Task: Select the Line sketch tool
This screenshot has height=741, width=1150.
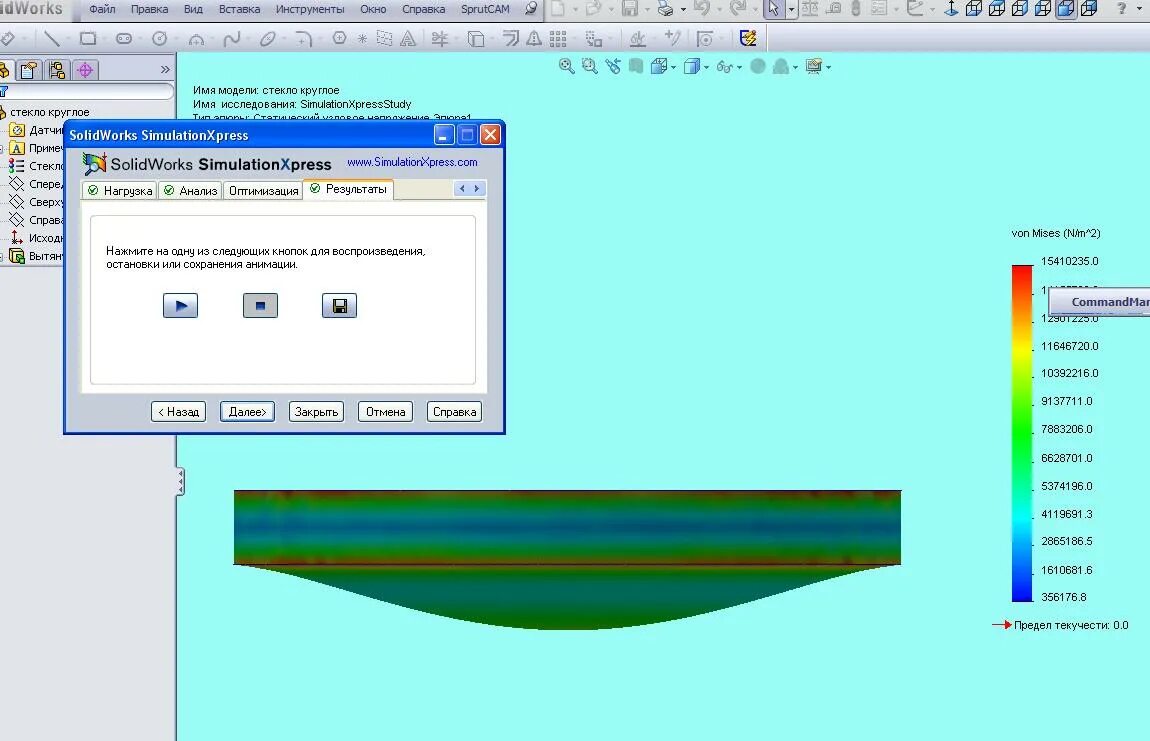Action: coord(51,38)
